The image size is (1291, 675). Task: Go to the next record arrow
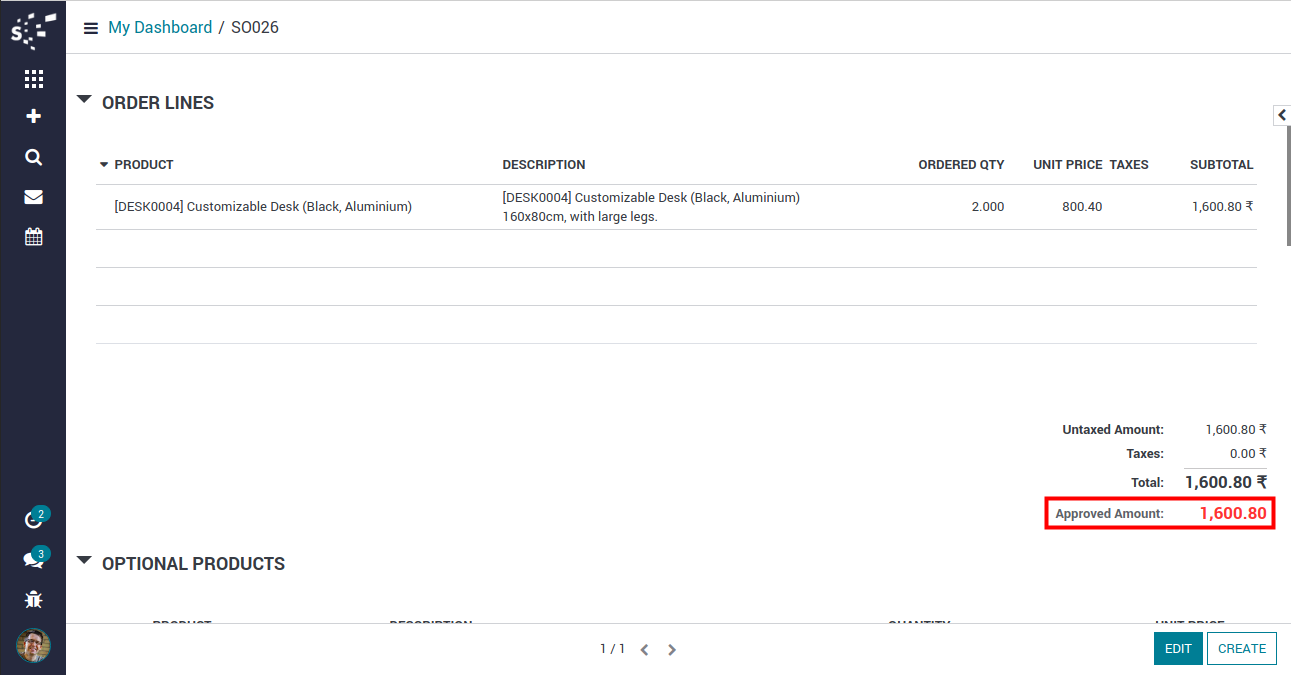pos(672,650)
